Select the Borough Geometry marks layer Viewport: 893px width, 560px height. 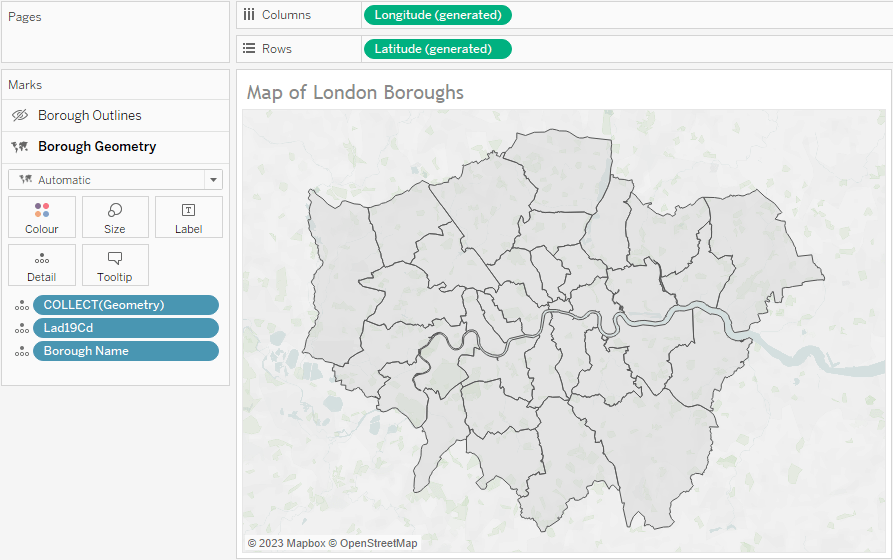click(97, 147)
